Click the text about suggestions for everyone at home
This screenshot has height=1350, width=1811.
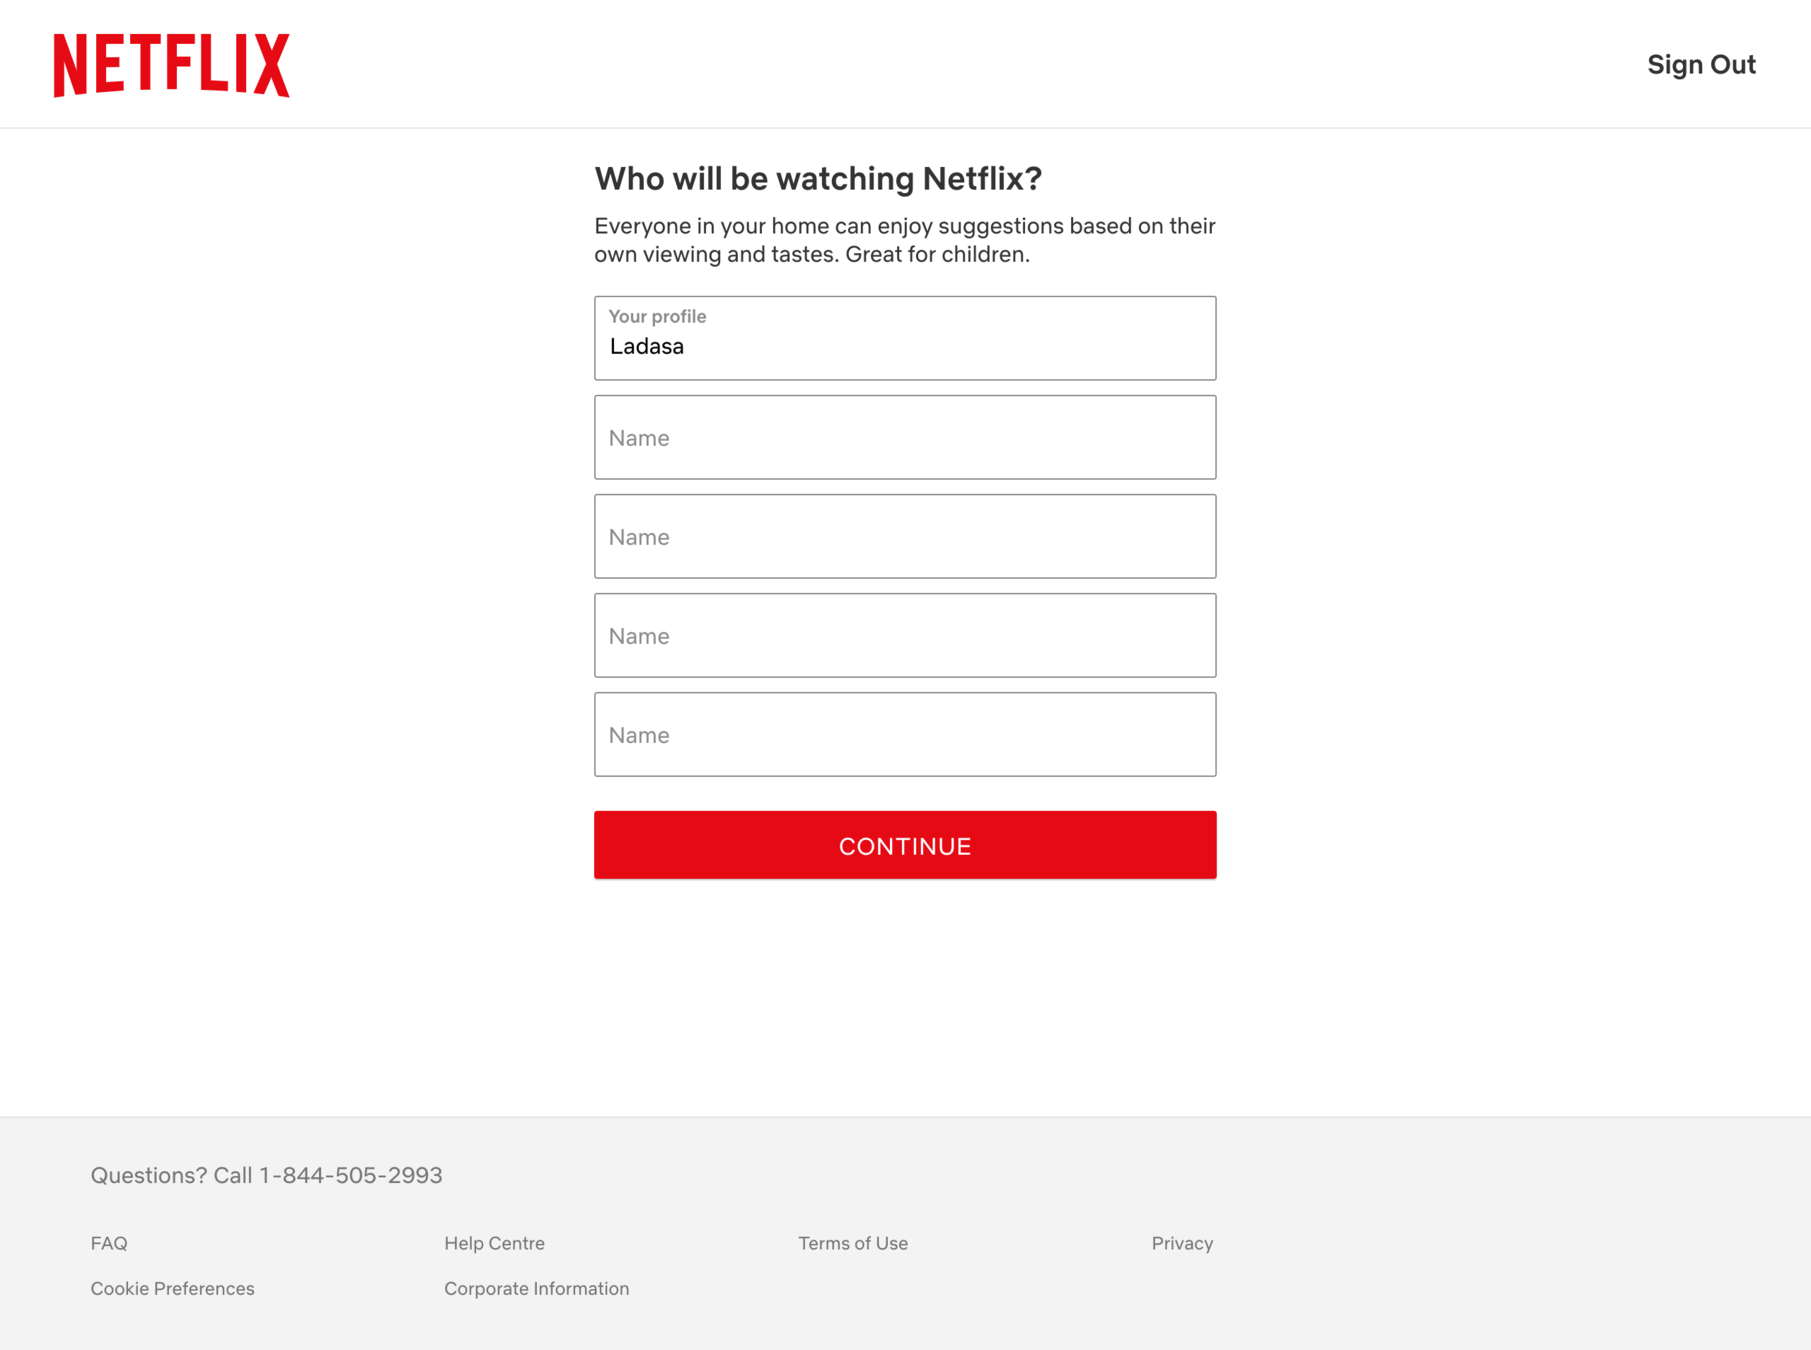point(905,240)
